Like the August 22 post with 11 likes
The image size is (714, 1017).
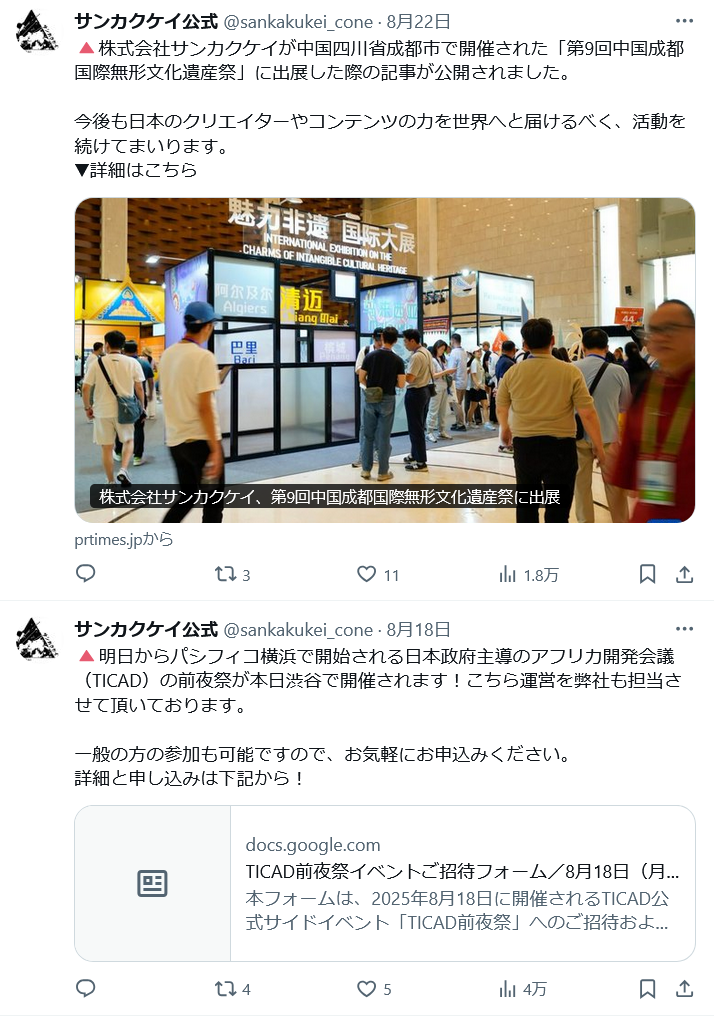tap(377, 574)
